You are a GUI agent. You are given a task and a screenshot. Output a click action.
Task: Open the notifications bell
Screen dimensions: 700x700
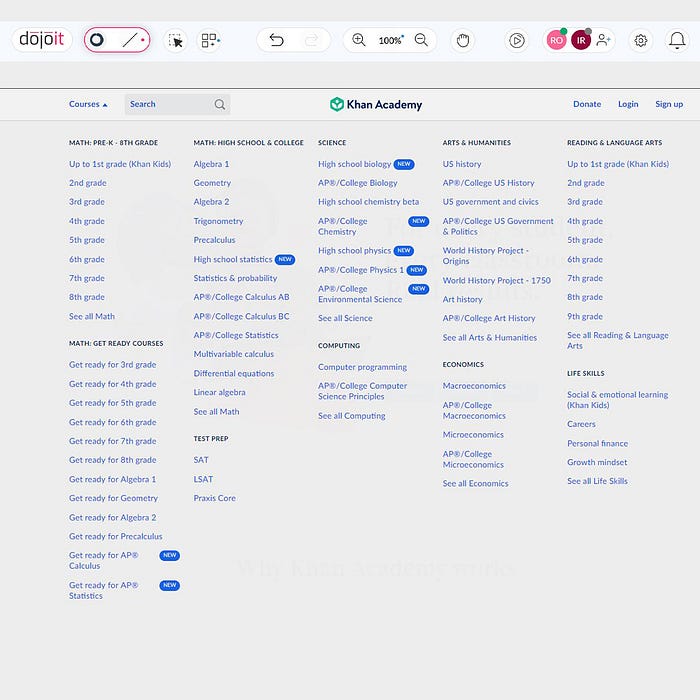pyautogui.click(x=677, y=41)
